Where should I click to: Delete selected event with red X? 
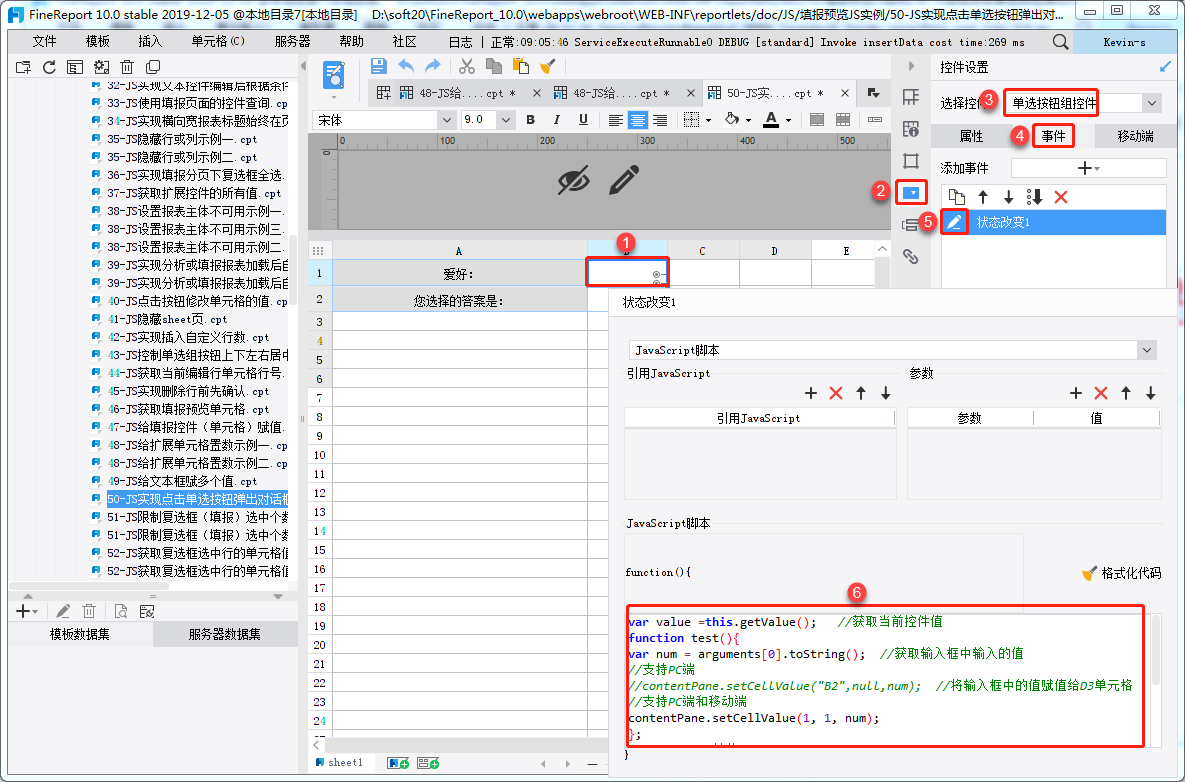[x=1060, y=197]
